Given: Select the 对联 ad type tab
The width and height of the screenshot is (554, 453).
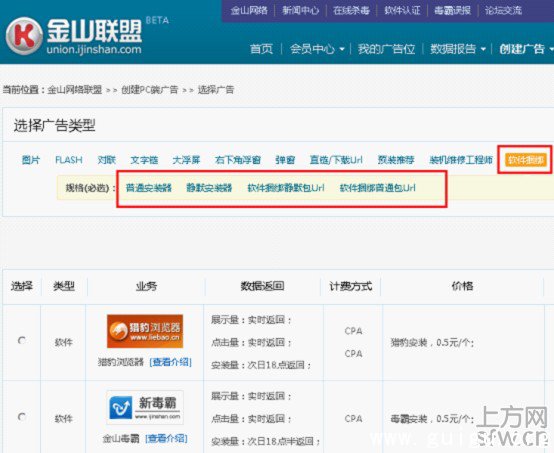Looking at the screenshot, I should pos(107,160).
